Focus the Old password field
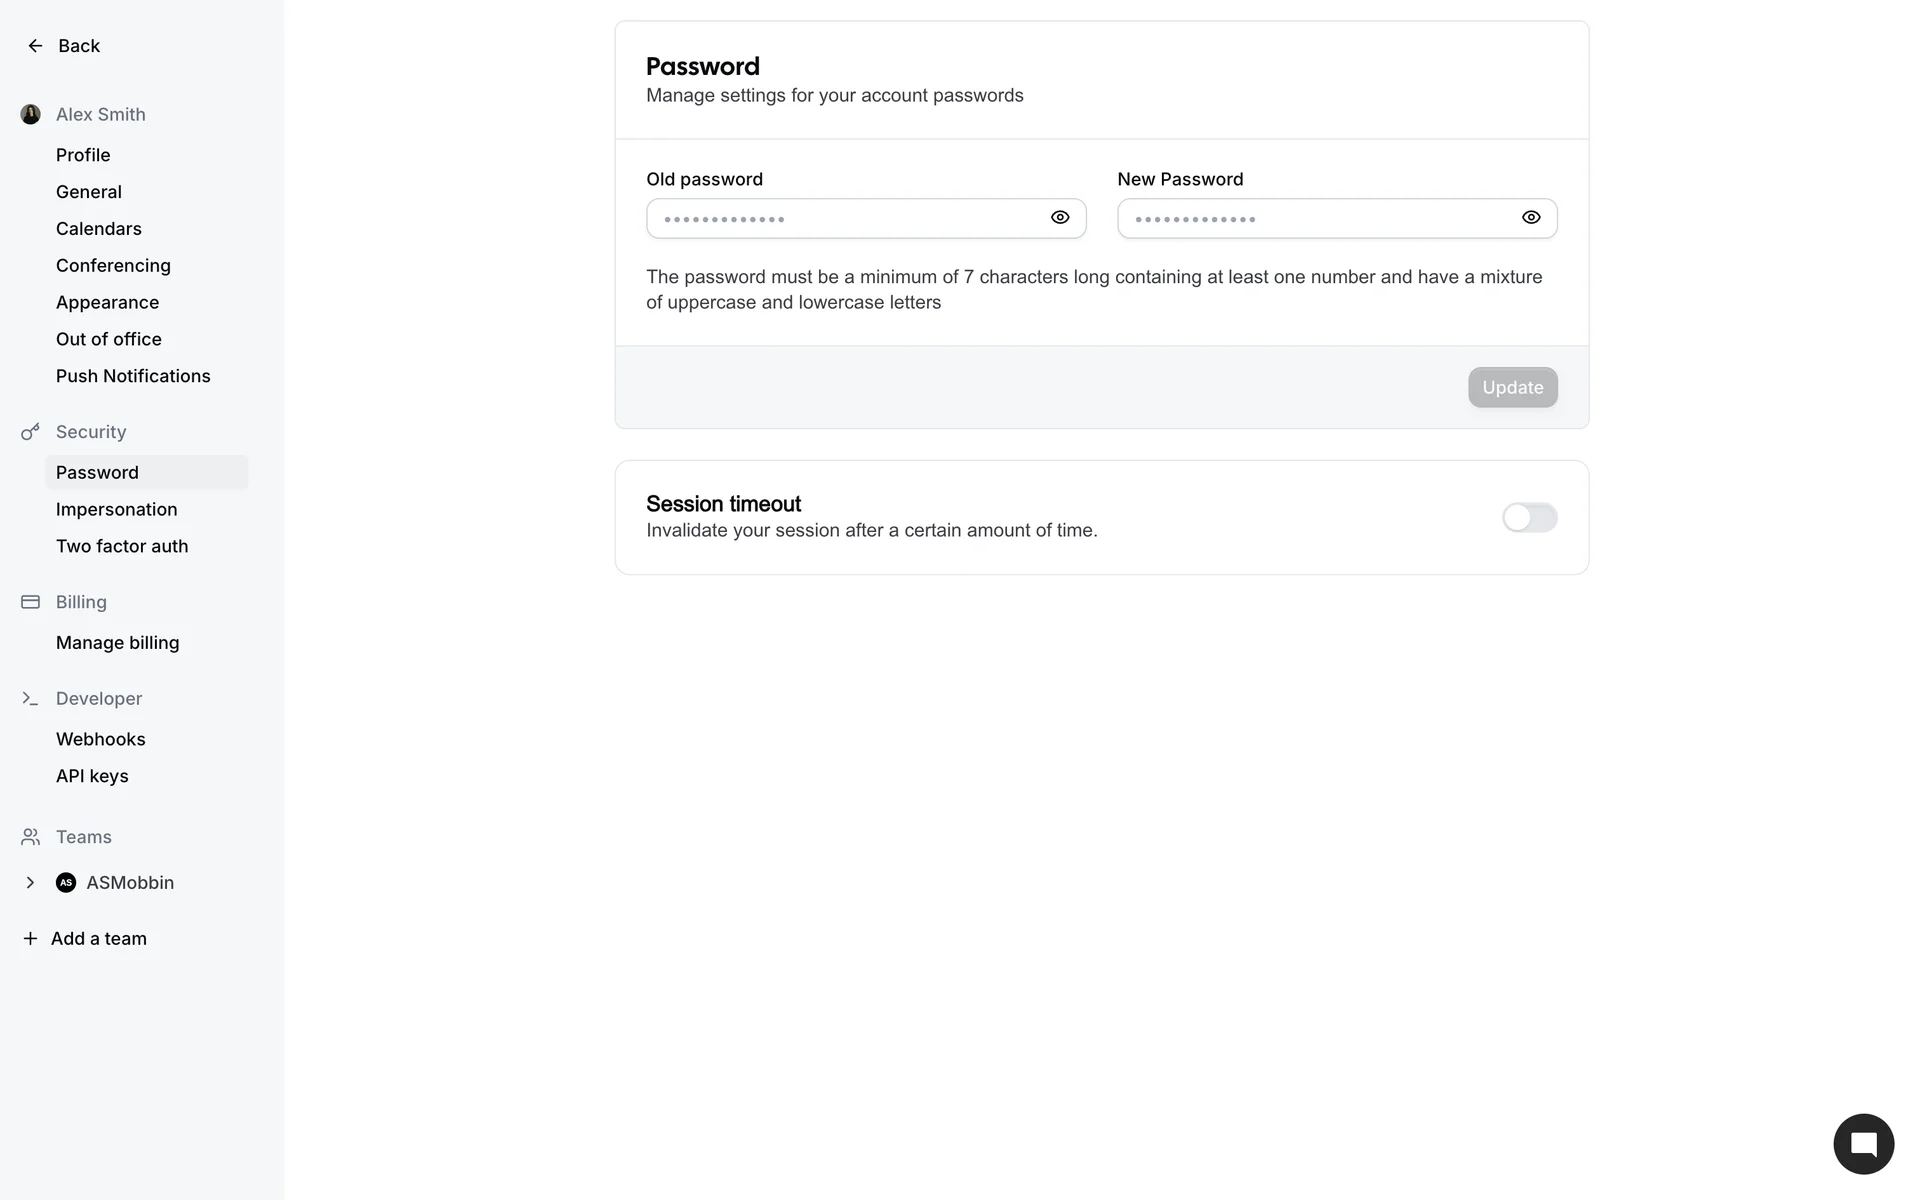The width and height of the screenshot is (1920, 1200). [x=850, y=219]
